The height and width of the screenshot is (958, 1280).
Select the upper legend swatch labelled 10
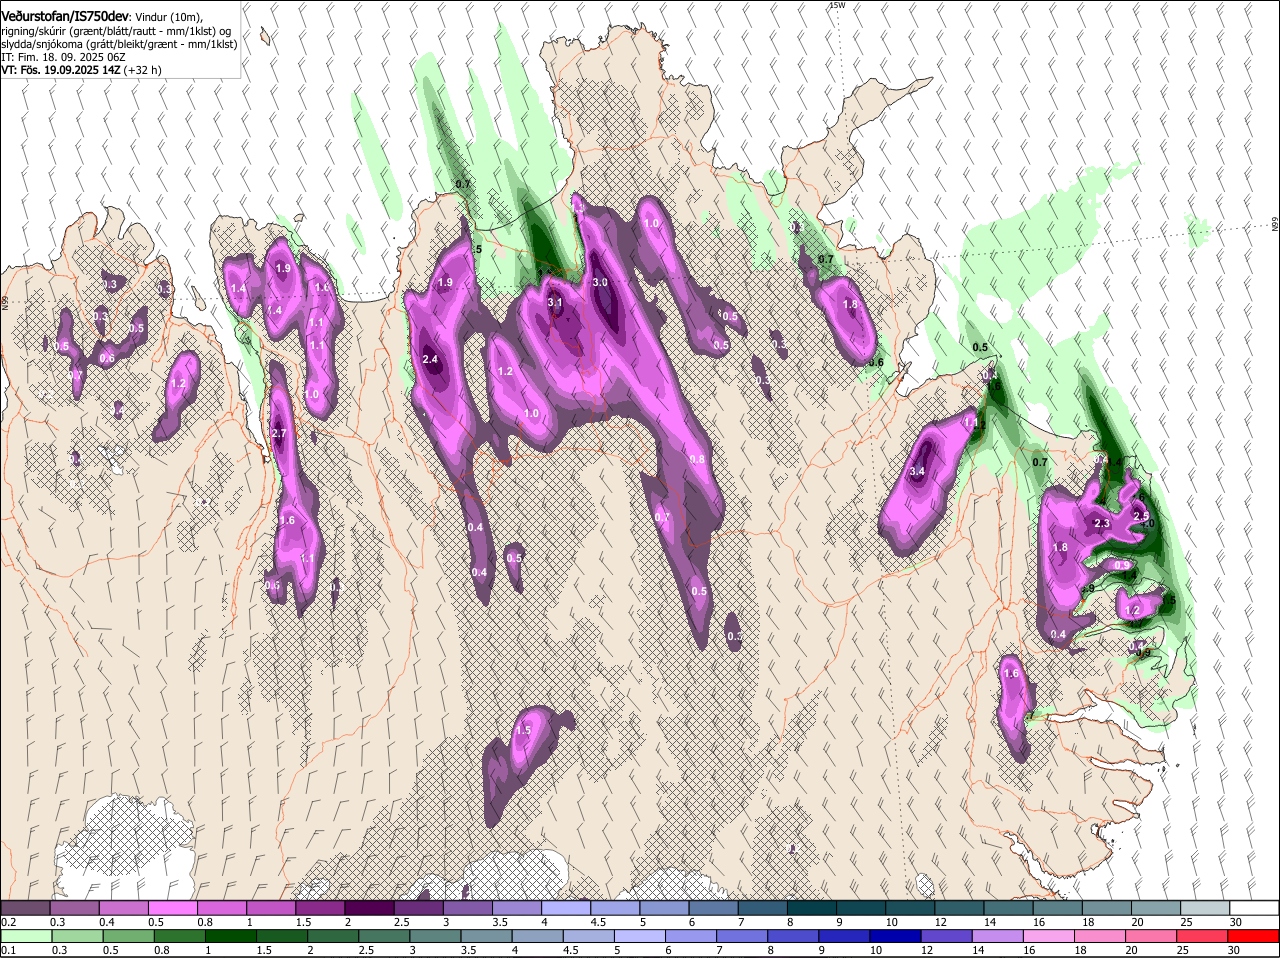tap(908, 907)
